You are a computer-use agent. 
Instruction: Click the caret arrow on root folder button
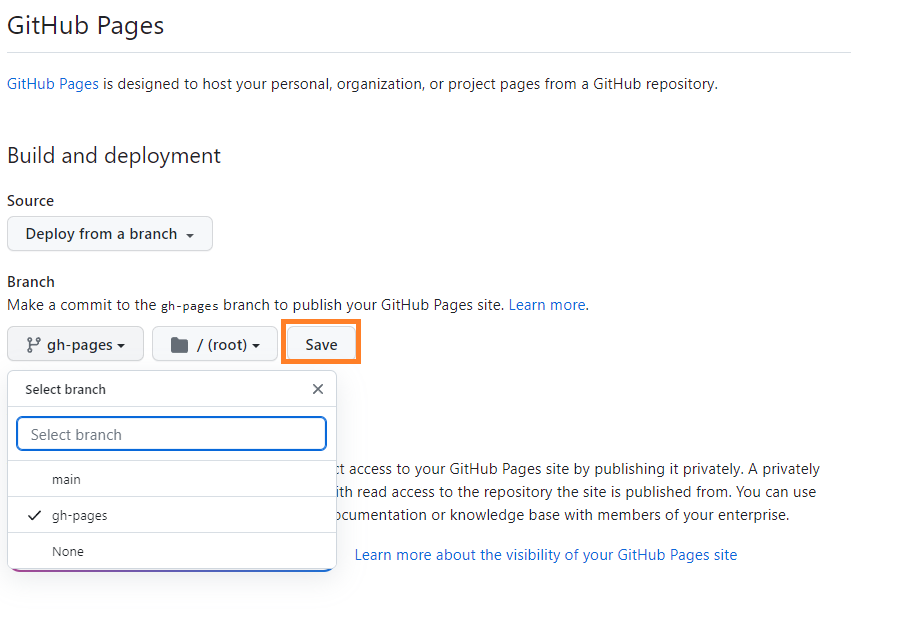[x=256, y=346]
